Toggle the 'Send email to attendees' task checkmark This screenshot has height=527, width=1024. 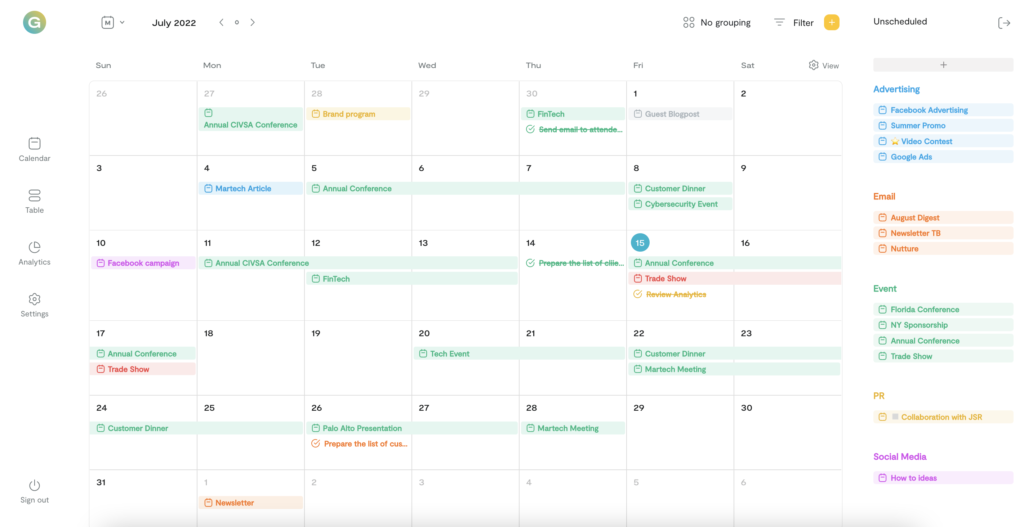[x=530, y=129]
